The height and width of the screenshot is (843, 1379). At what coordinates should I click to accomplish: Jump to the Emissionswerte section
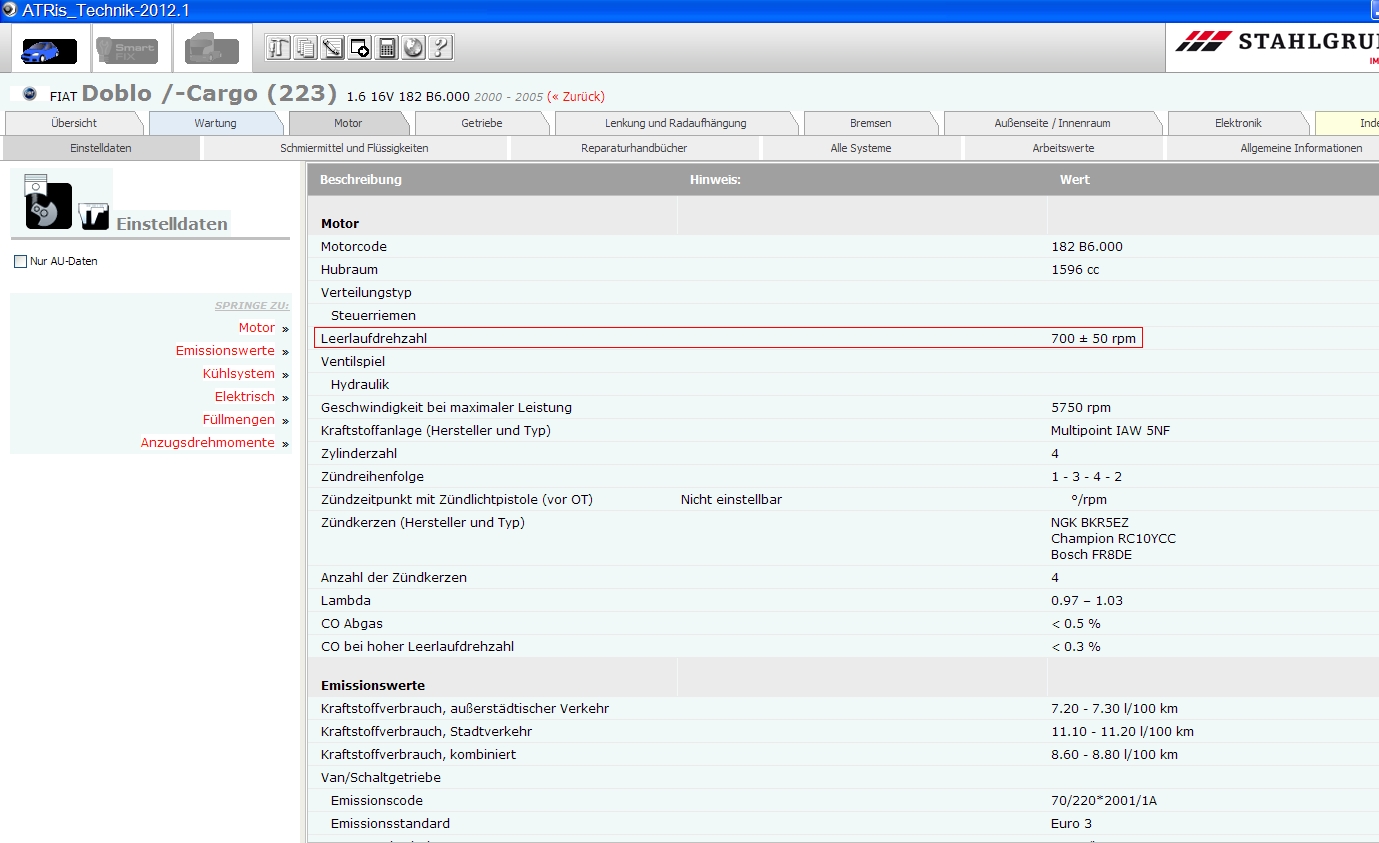coord(225,351)
